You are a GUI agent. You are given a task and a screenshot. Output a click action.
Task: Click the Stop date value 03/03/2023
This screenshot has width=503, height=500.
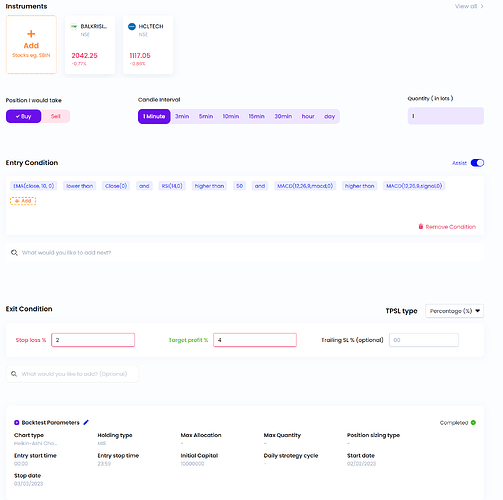click(29, 484)
